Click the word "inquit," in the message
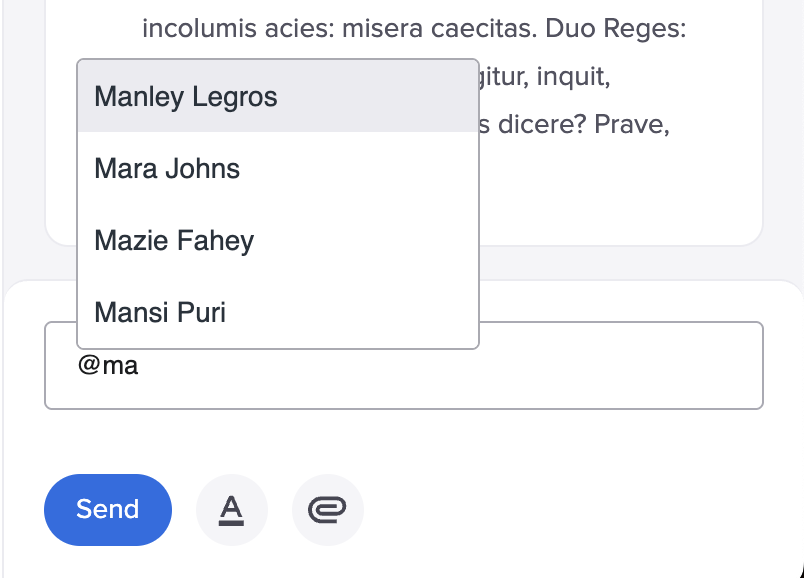Image resolution: width=804 pixels, height=578 pixels. click(573, 77)
